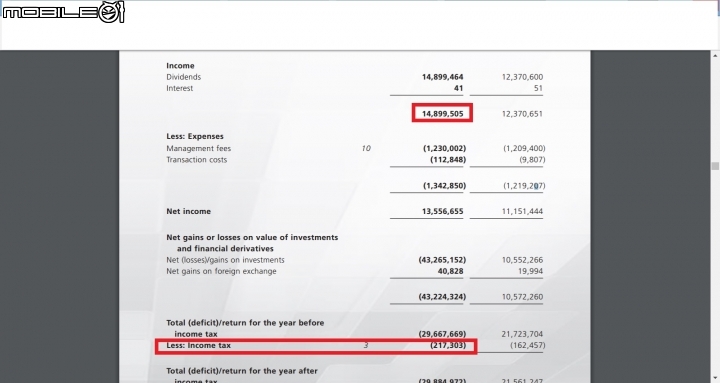Select the 'Less: Expenses' heading
720x383 pixels.
195,136
